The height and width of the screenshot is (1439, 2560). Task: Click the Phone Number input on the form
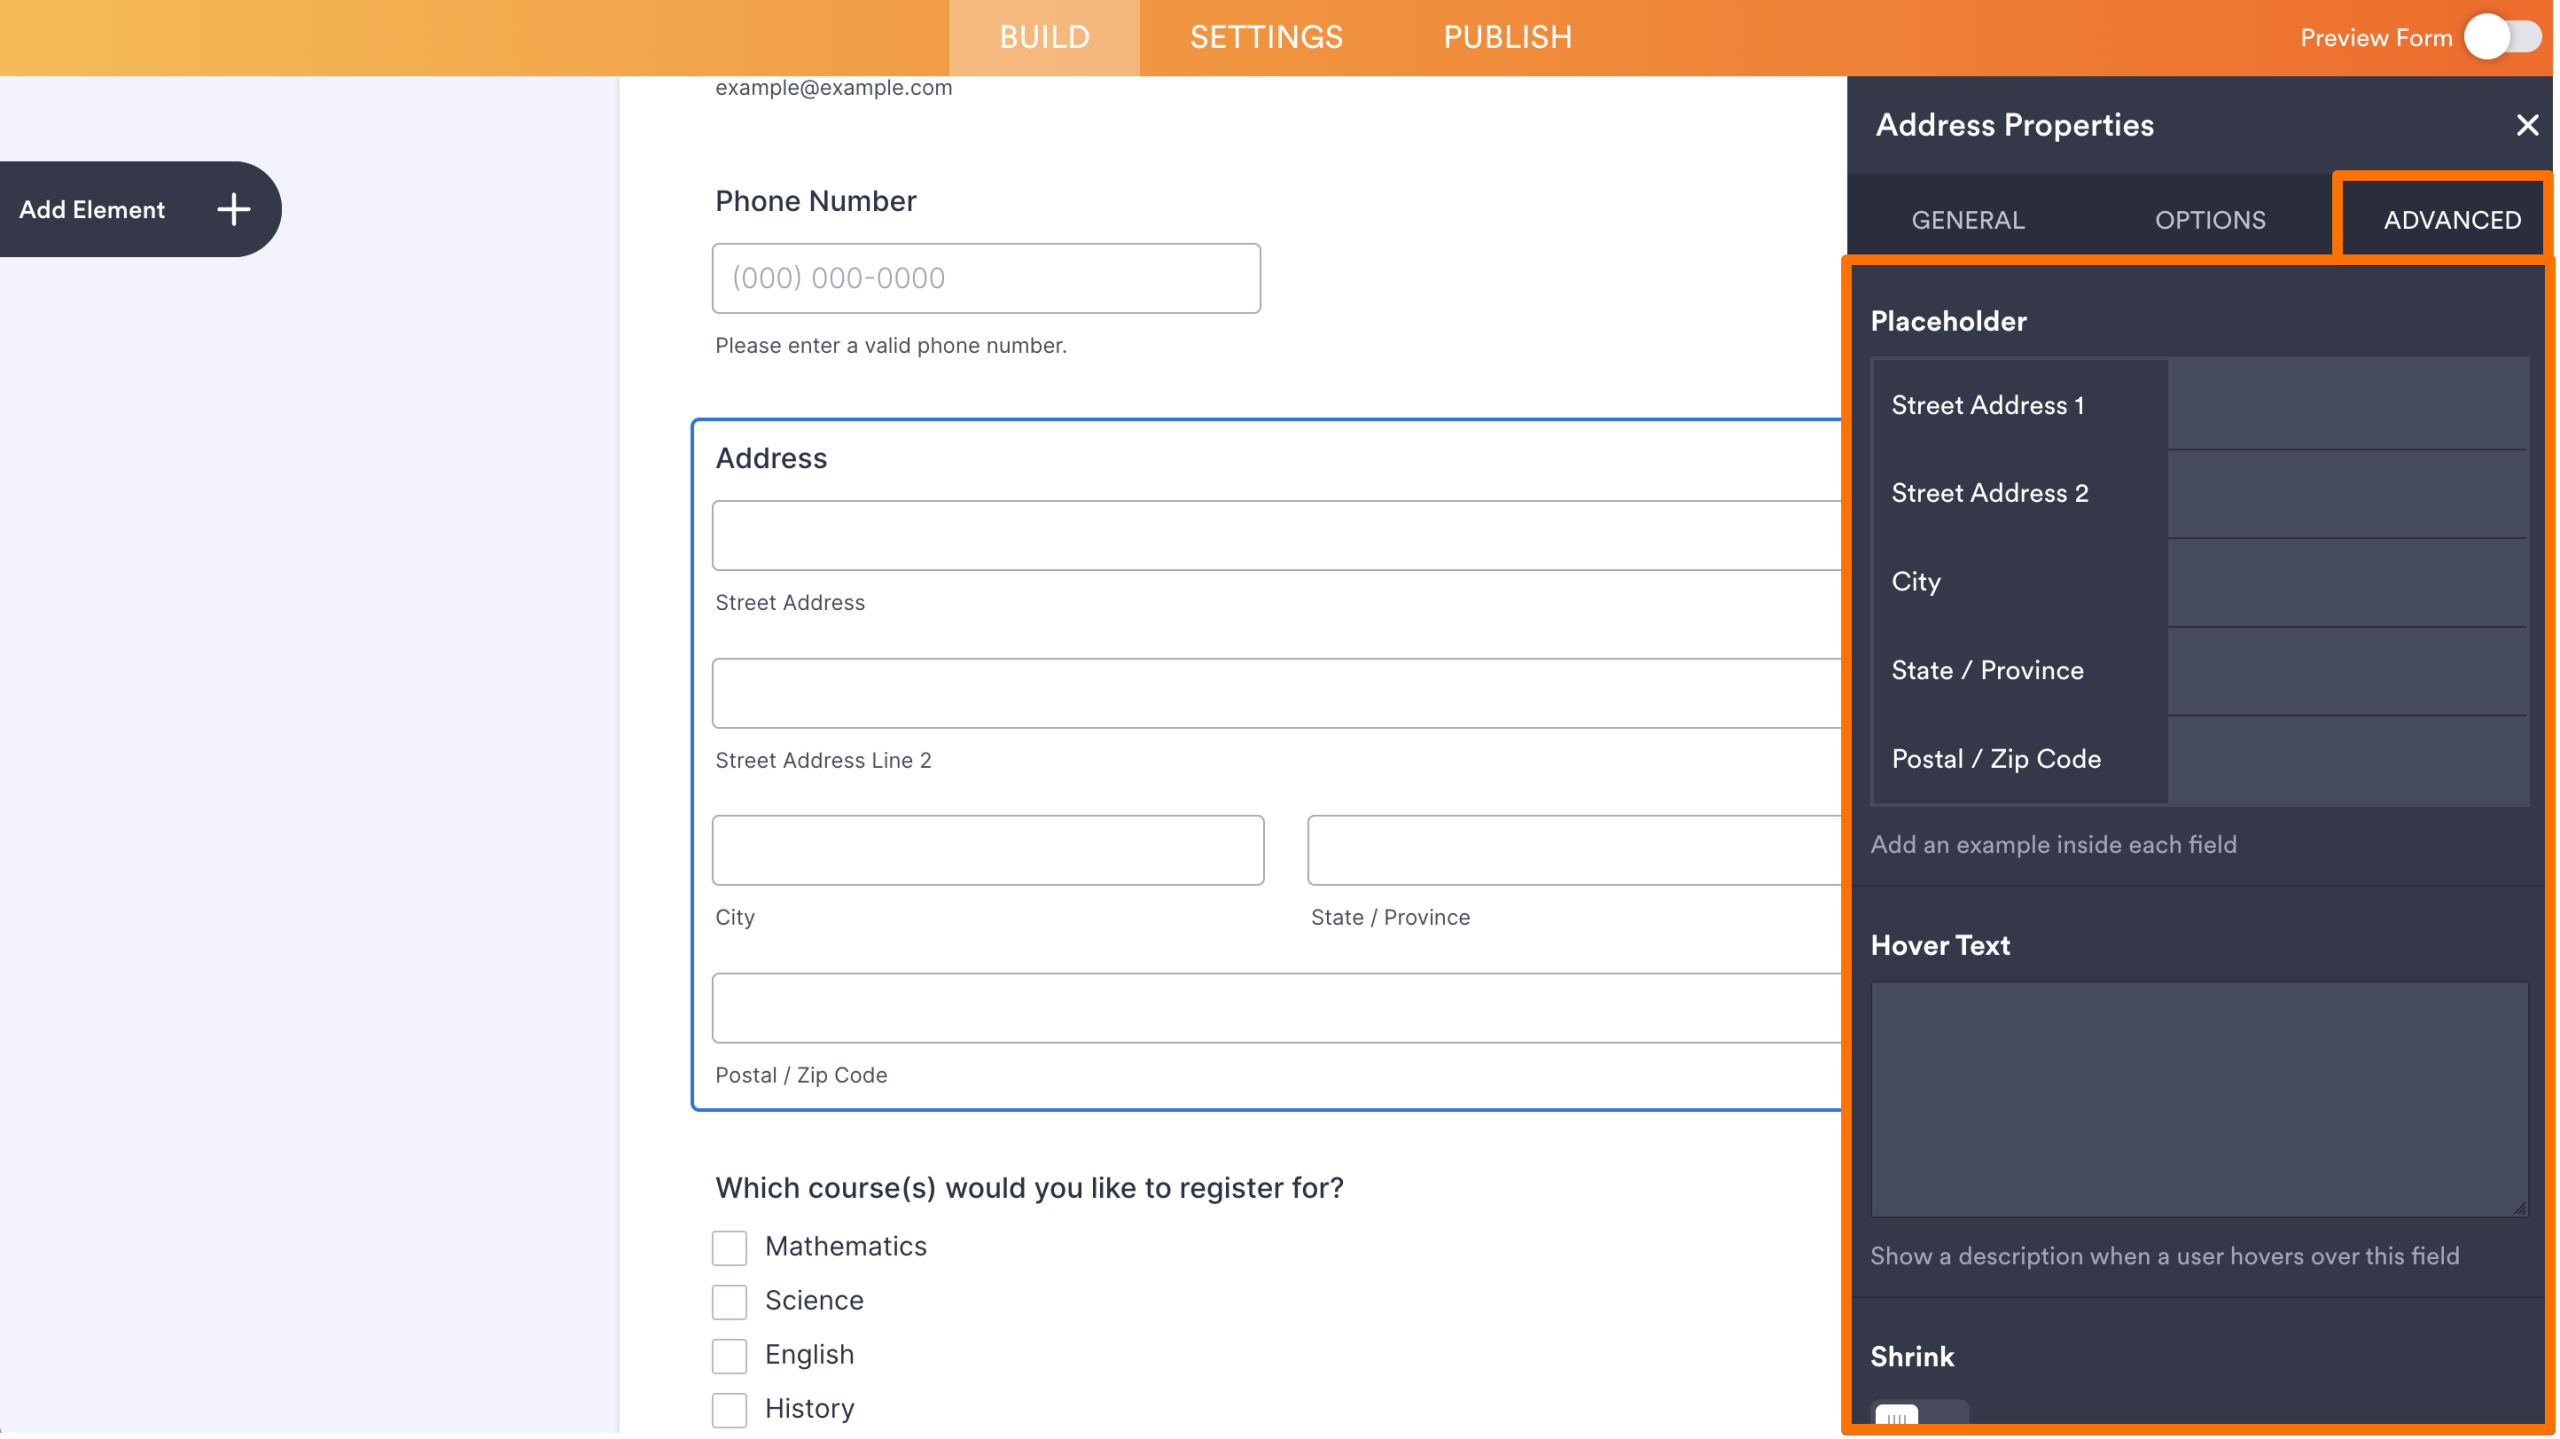coord(986,278)
